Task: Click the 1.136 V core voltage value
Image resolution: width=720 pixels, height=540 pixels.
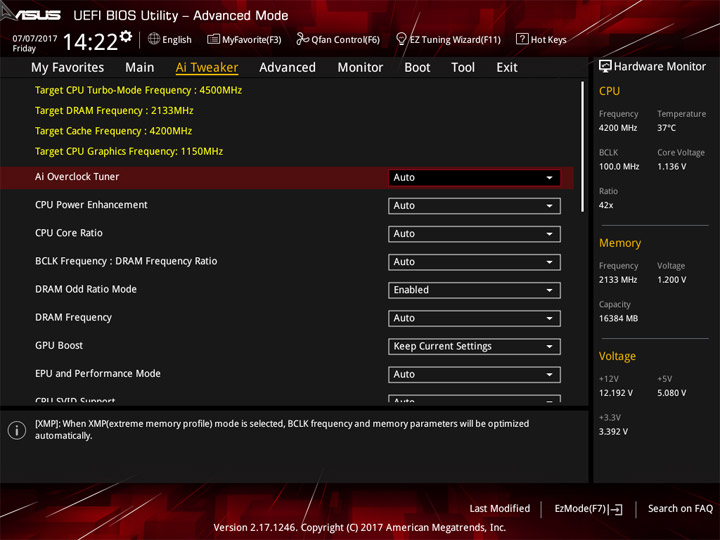Action: (x=671, y=166)
